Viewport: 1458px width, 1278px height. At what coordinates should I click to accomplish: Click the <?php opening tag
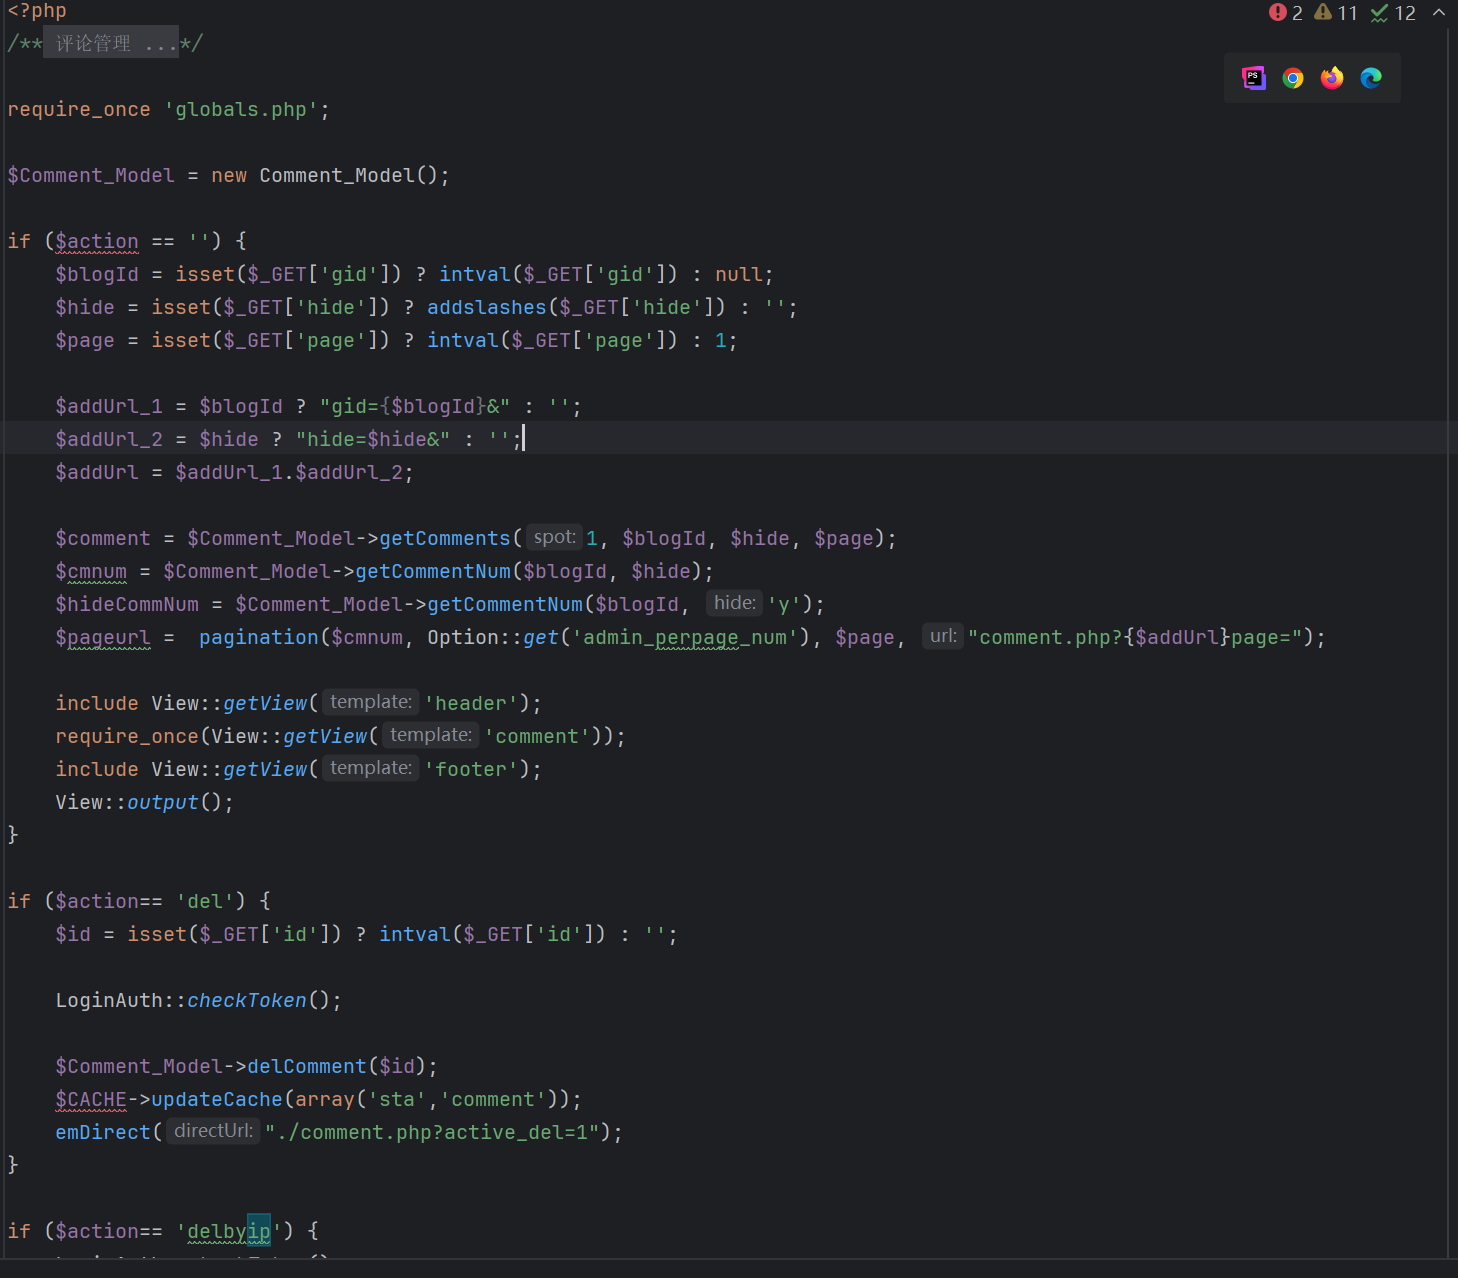(x=37, y=11)
